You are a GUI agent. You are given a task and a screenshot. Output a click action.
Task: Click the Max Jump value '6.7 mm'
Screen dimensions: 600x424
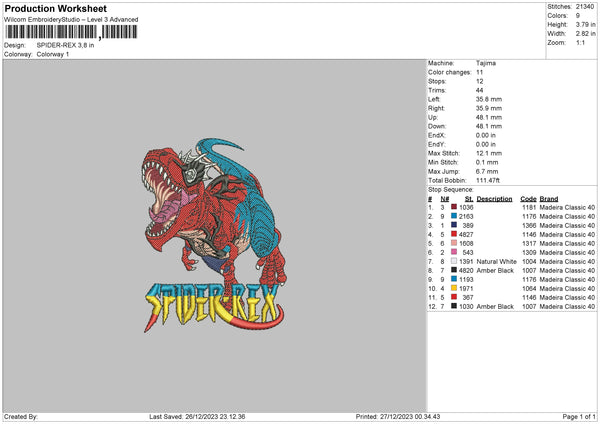[487, 171]
